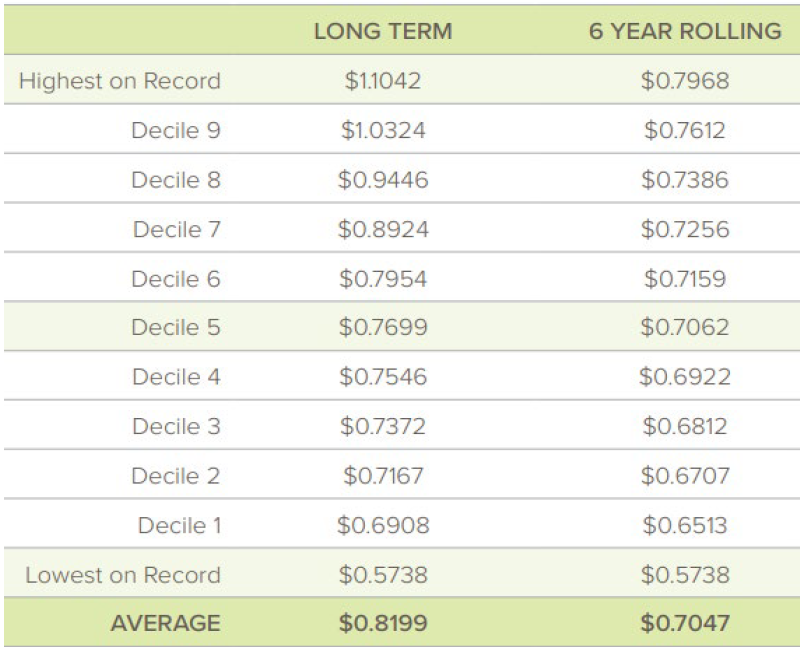The height and width of the screenshot is (647, 801).
Task: Click the $0.8924 Decile 7 long term cell
Action: click(x=383, y=229)
